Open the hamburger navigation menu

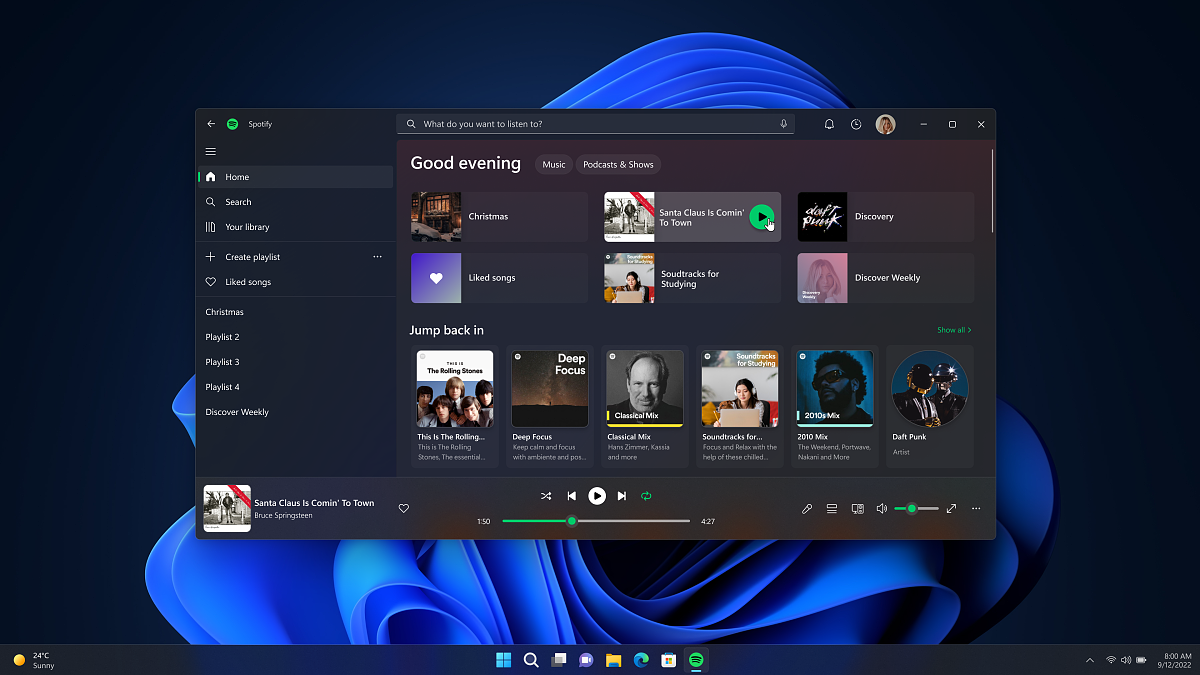(211, 152)
